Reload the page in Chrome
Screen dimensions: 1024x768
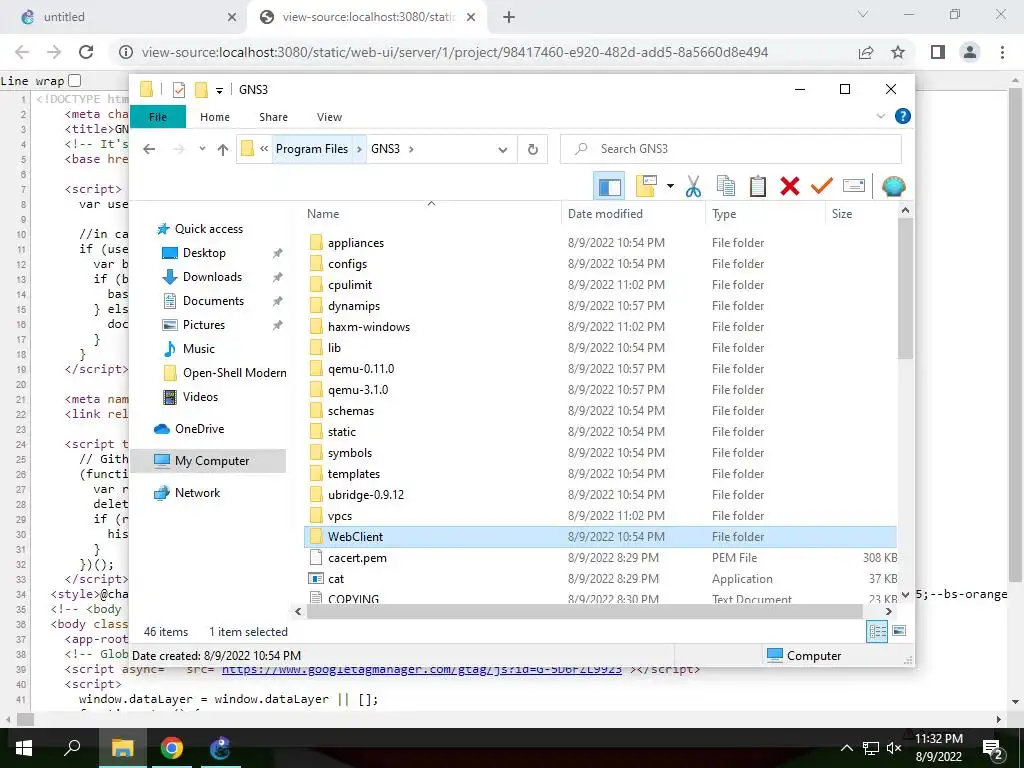(x=86, y=52)
